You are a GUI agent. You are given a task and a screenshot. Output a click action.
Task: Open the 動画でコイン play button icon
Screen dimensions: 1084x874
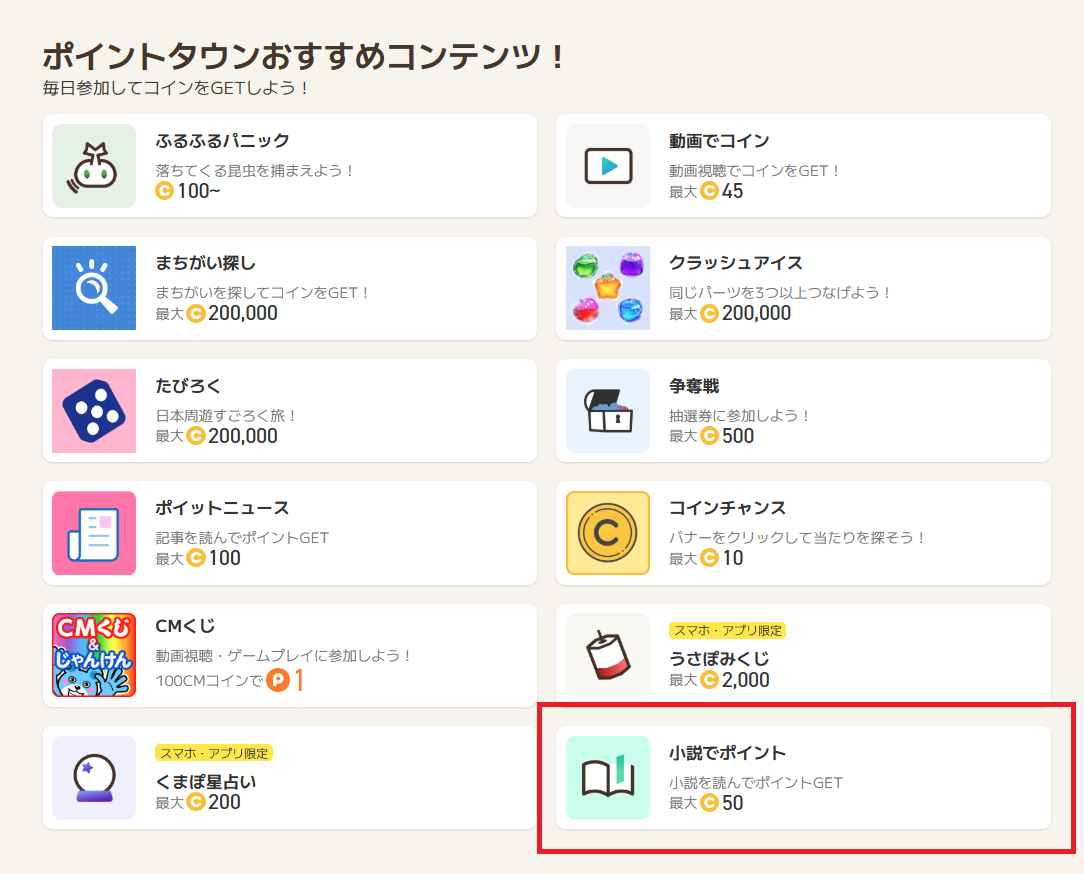coord(608,166)
